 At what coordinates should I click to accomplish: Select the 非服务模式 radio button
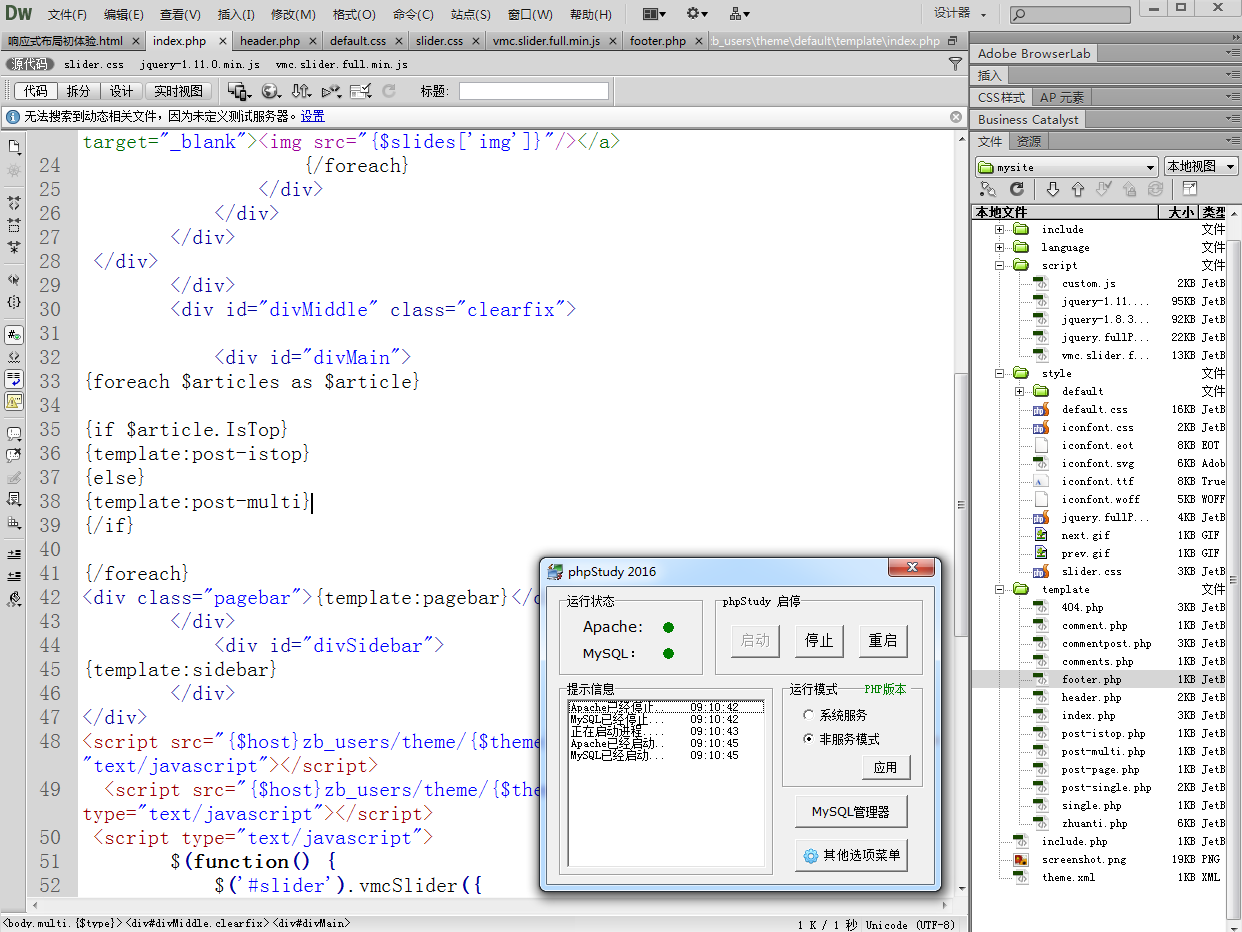809,739
